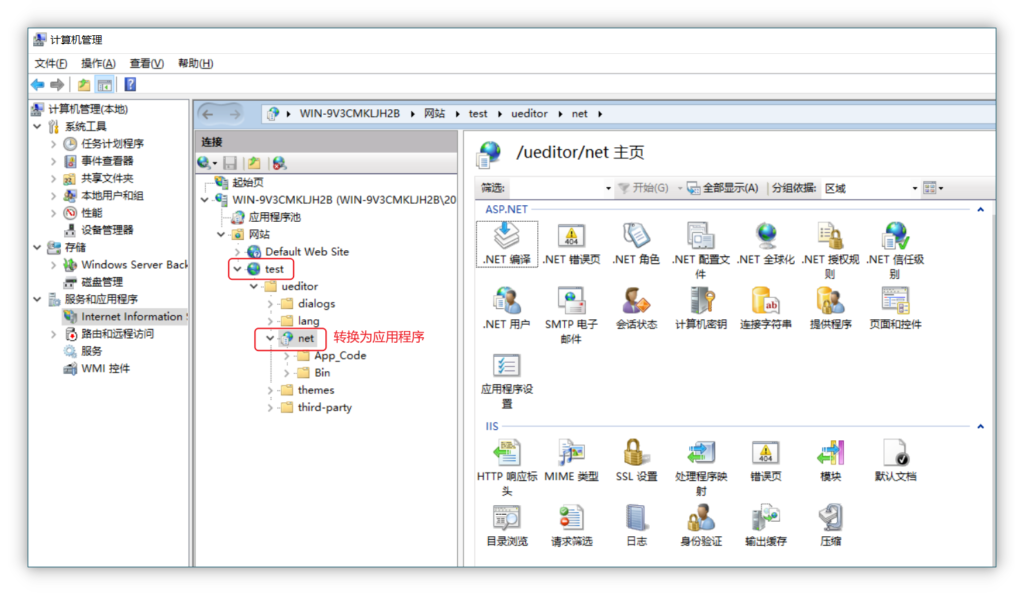Open the .NET 用户 feature
1024x595 pixels.
click(x=507, y=308)
